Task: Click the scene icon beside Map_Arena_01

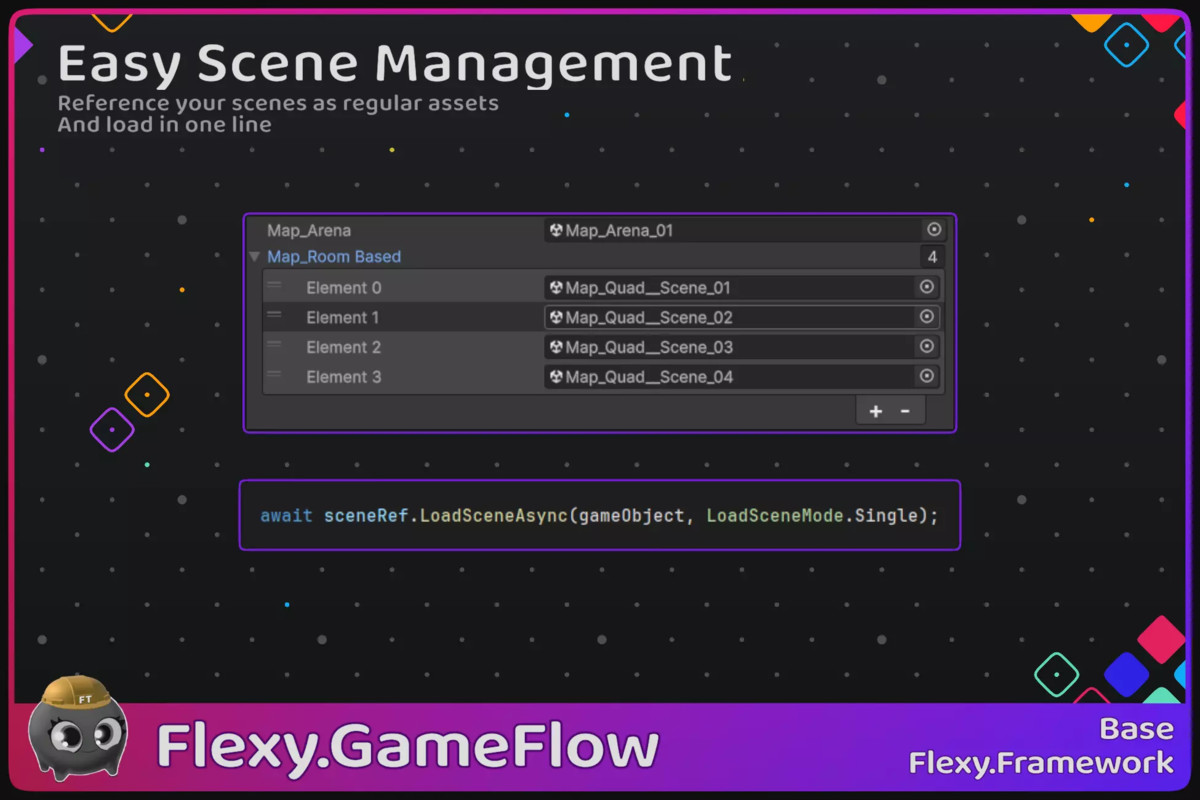Action: [x=556, y=230]
